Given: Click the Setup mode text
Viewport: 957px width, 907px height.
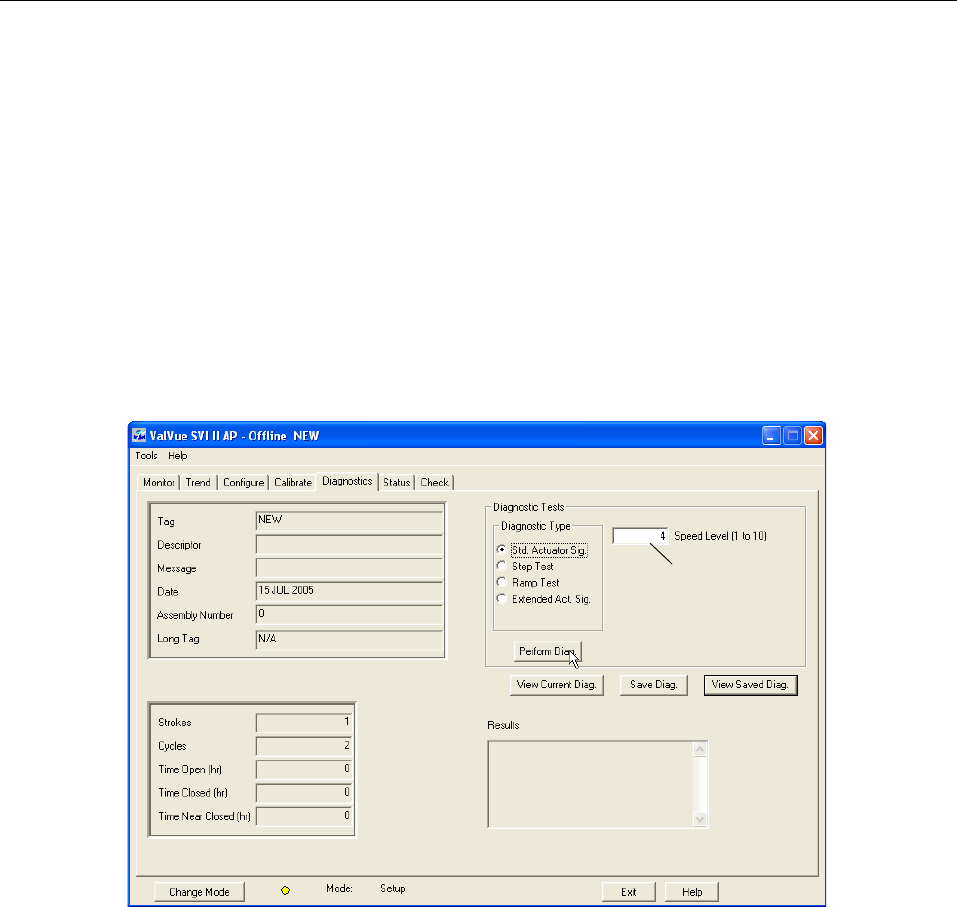Looking at the screenshot, I should 392,888.
